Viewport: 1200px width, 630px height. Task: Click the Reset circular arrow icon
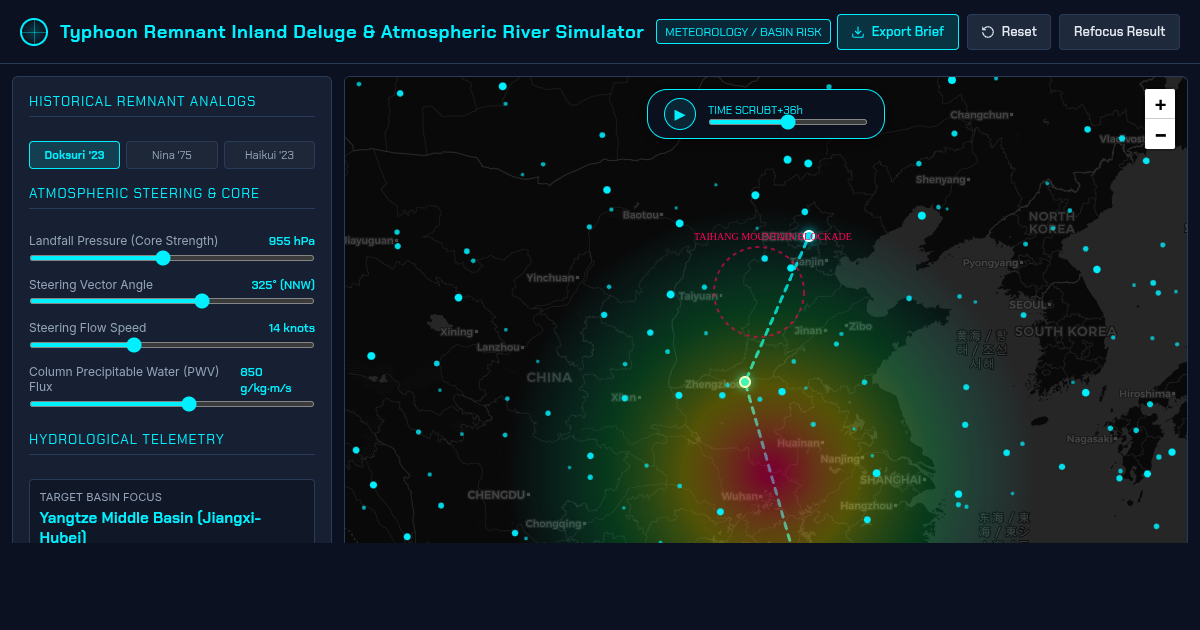988,32
